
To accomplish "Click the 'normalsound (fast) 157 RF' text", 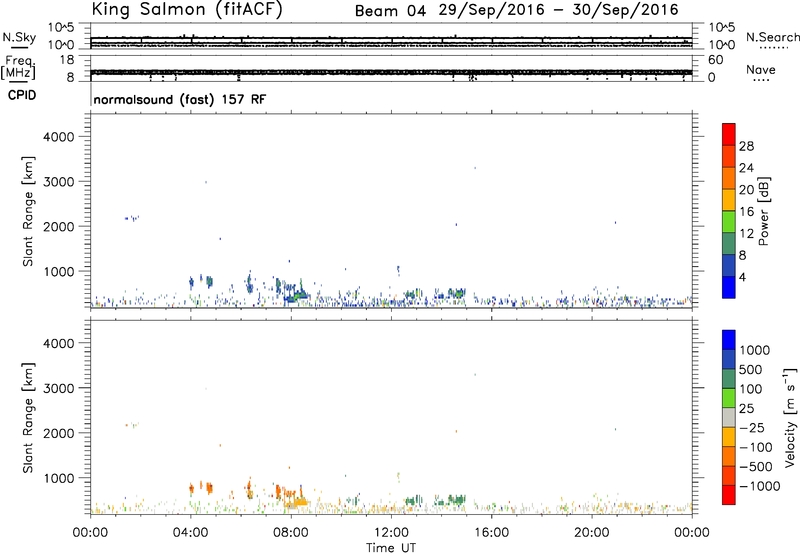I will pyautogui.click(x=180, y=99).
